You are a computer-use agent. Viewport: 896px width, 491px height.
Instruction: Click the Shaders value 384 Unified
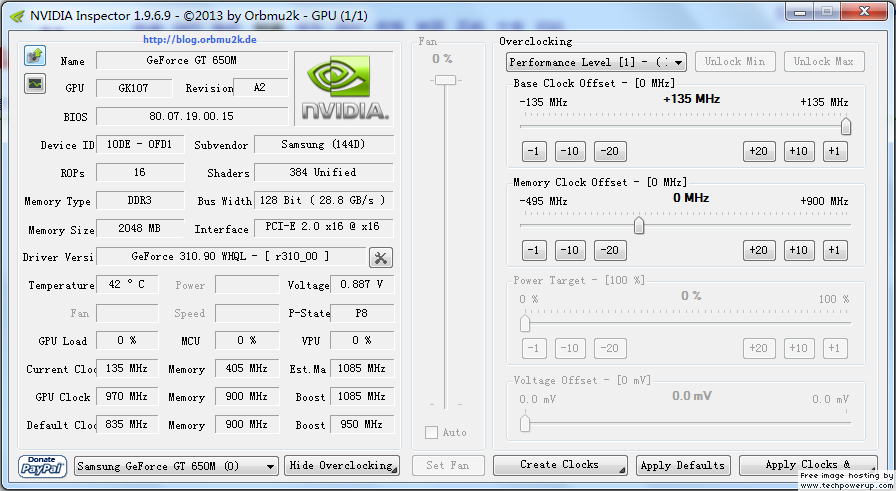(323, 173)
